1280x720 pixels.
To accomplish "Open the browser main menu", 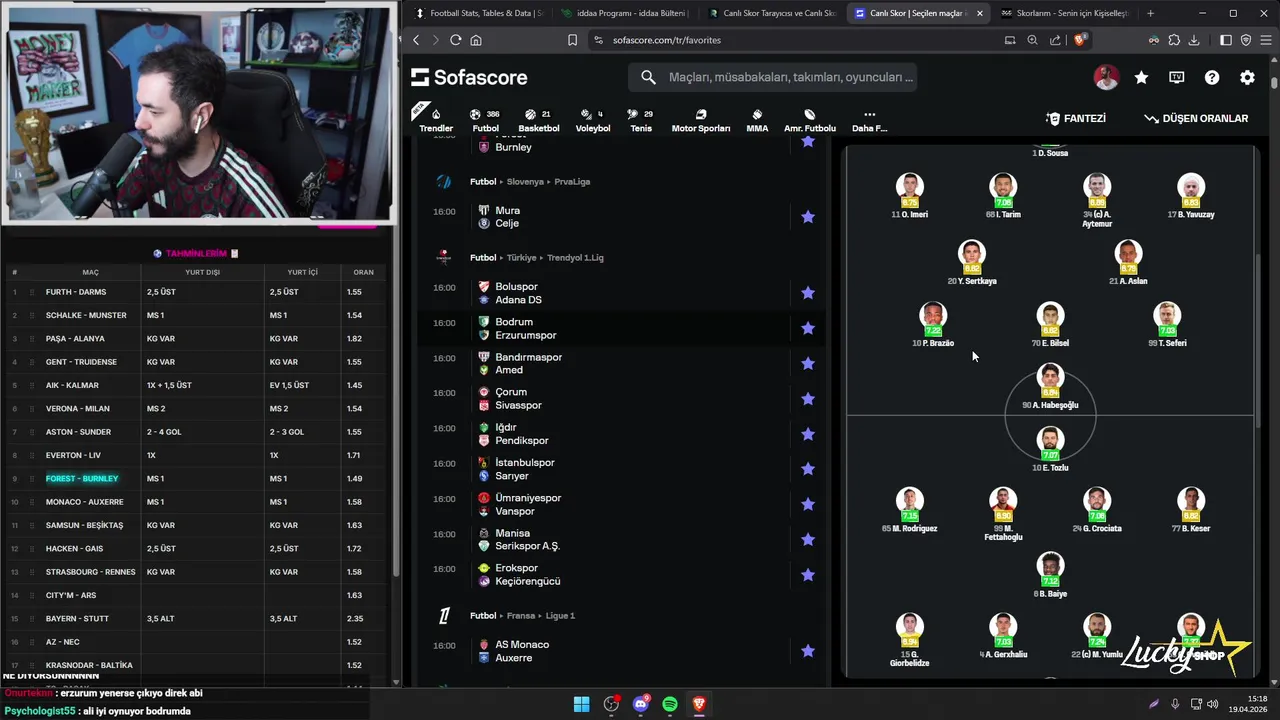I will point(1265,40).
